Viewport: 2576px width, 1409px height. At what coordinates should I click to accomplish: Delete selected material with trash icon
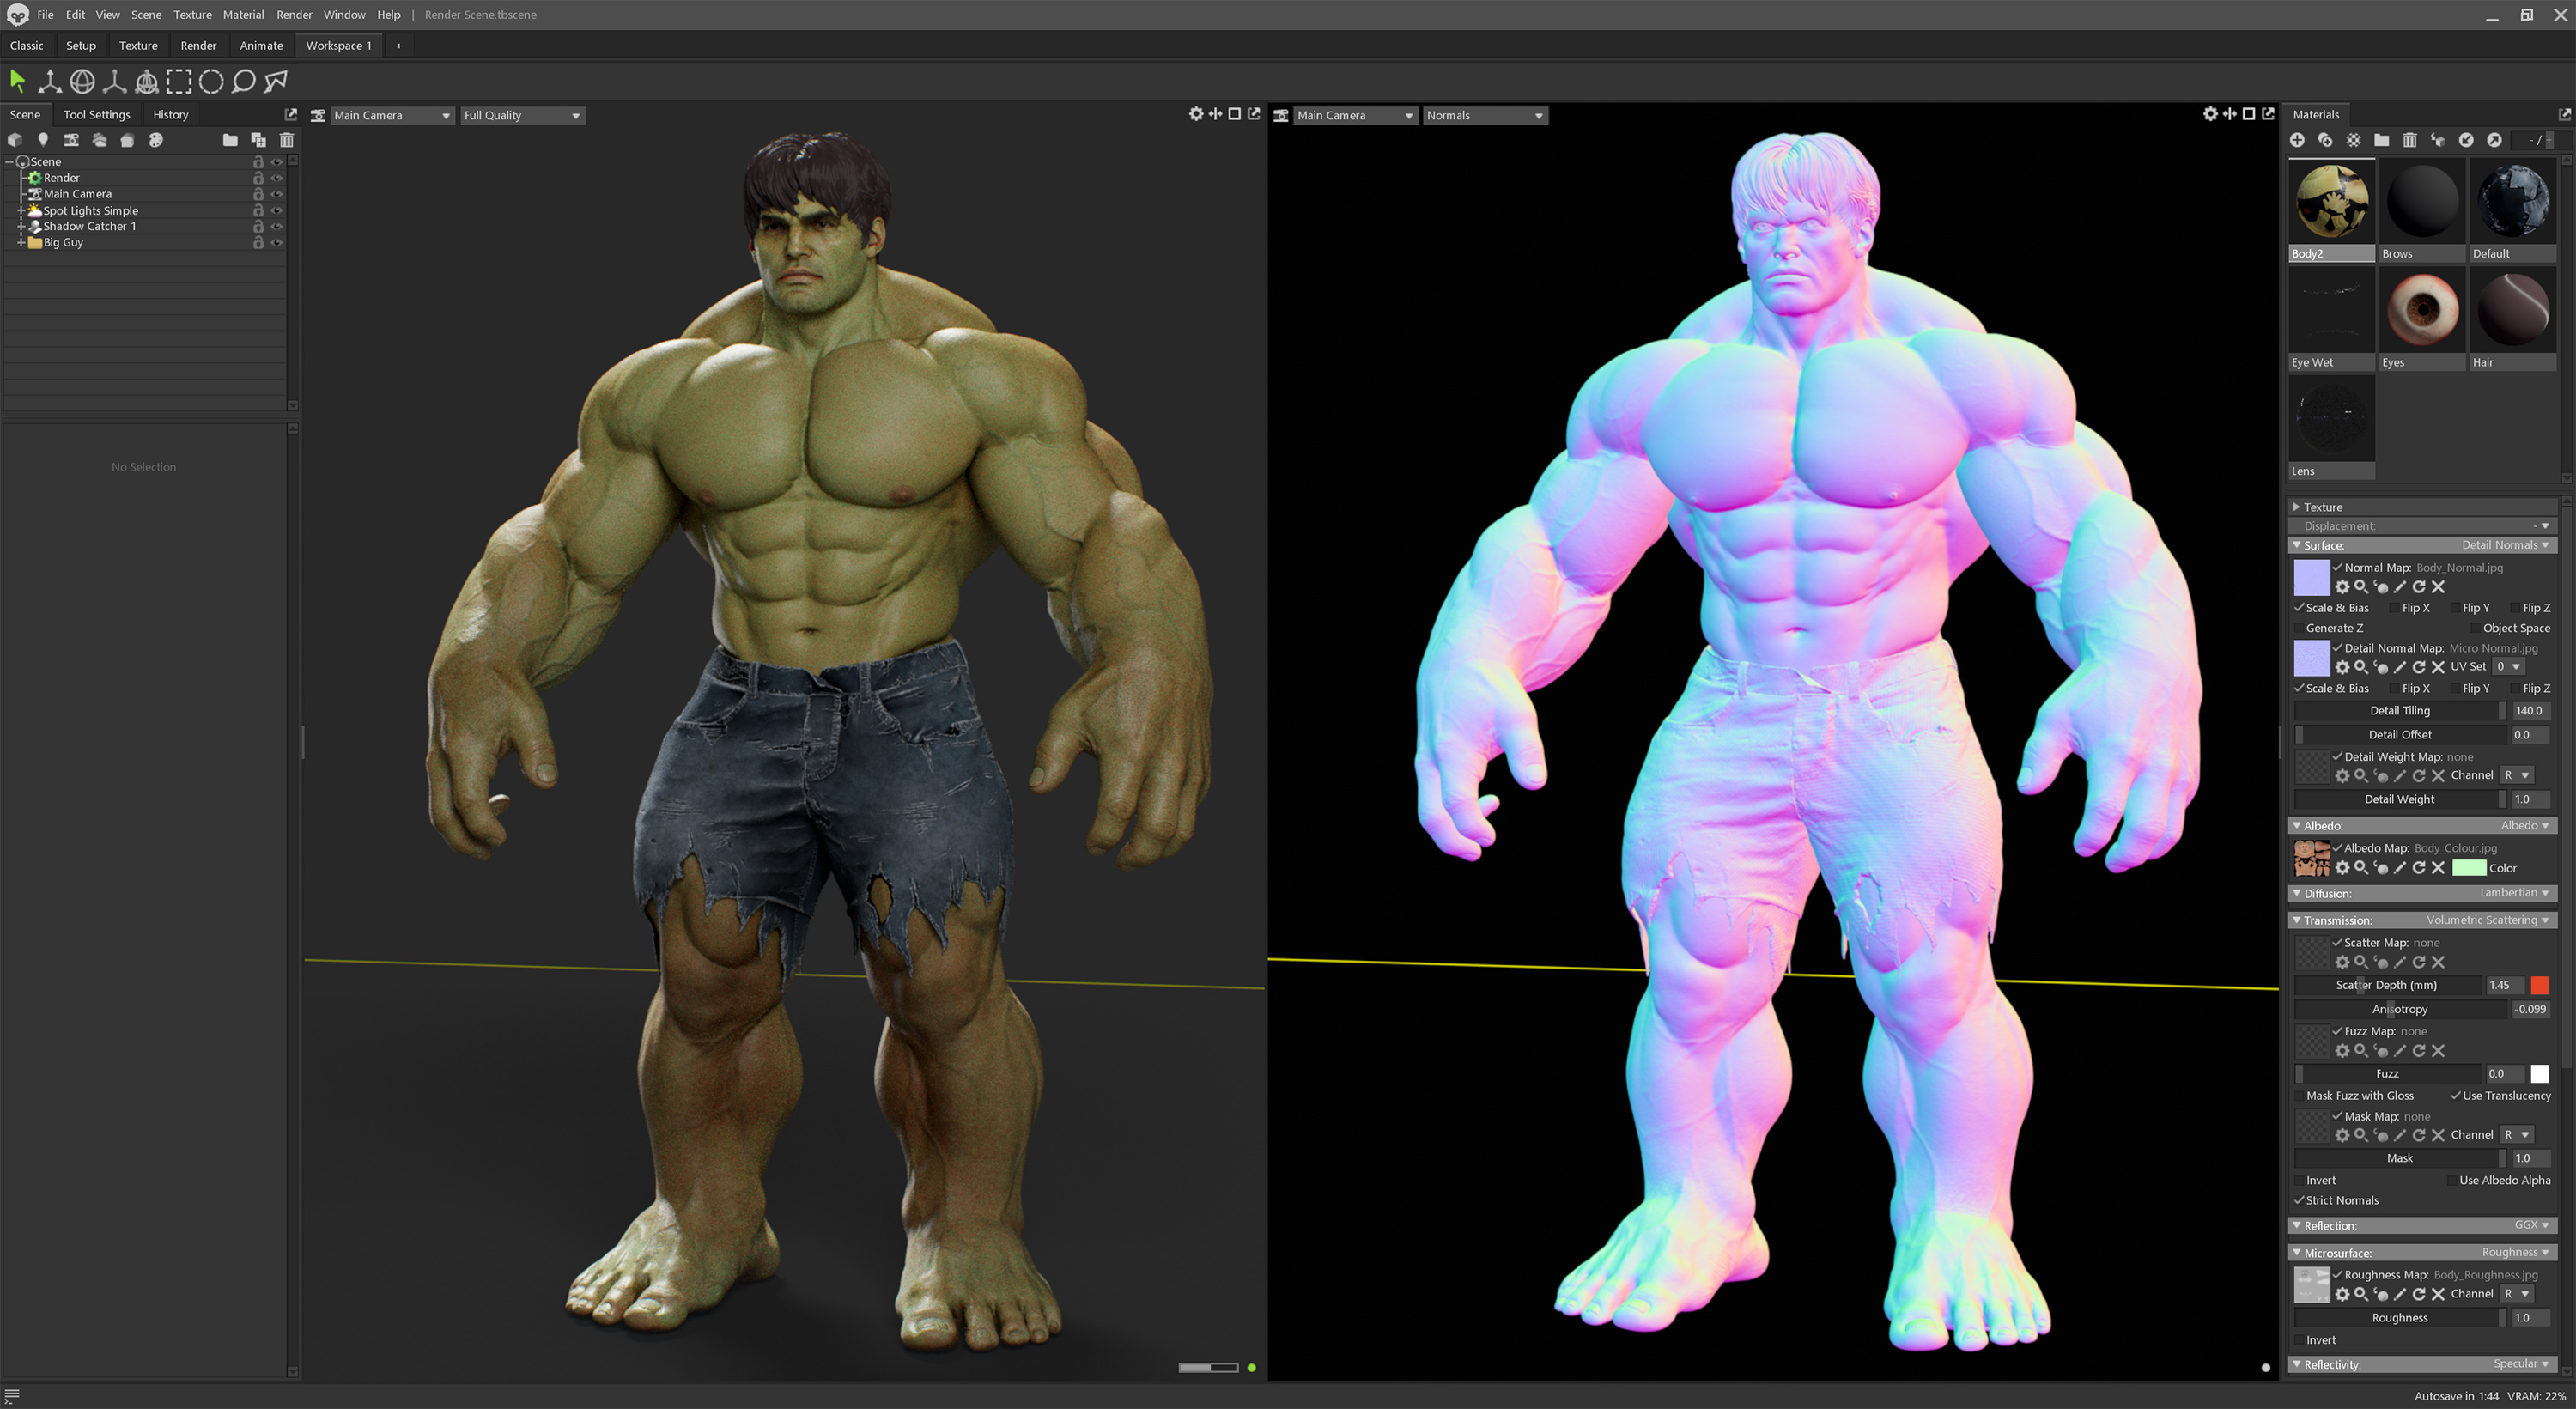[2410, 140]
